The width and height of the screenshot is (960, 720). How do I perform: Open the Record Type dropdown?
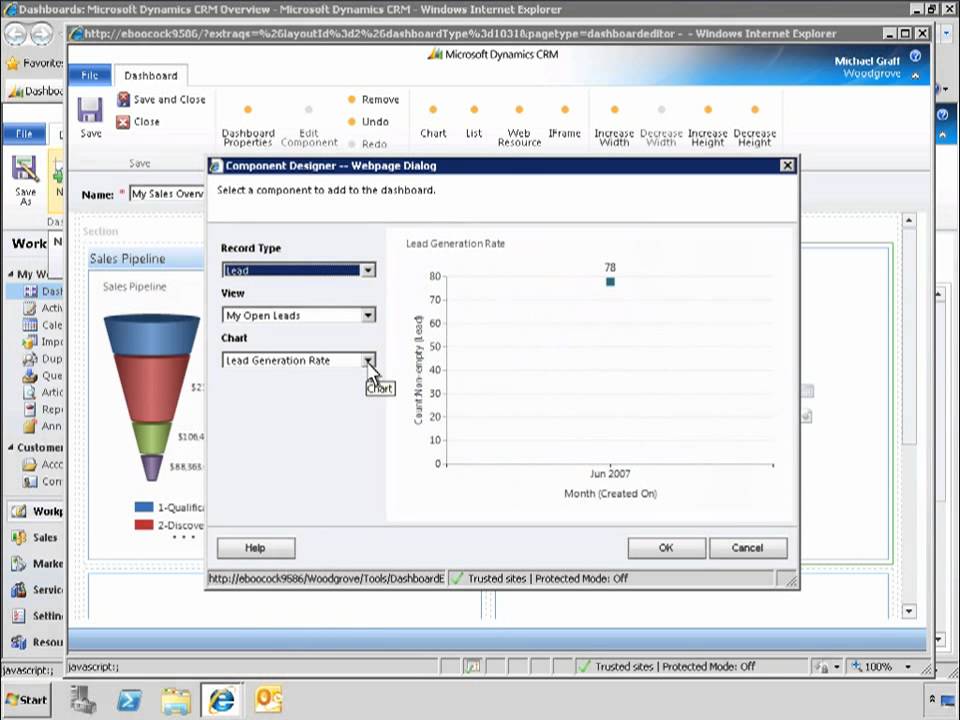368,270
